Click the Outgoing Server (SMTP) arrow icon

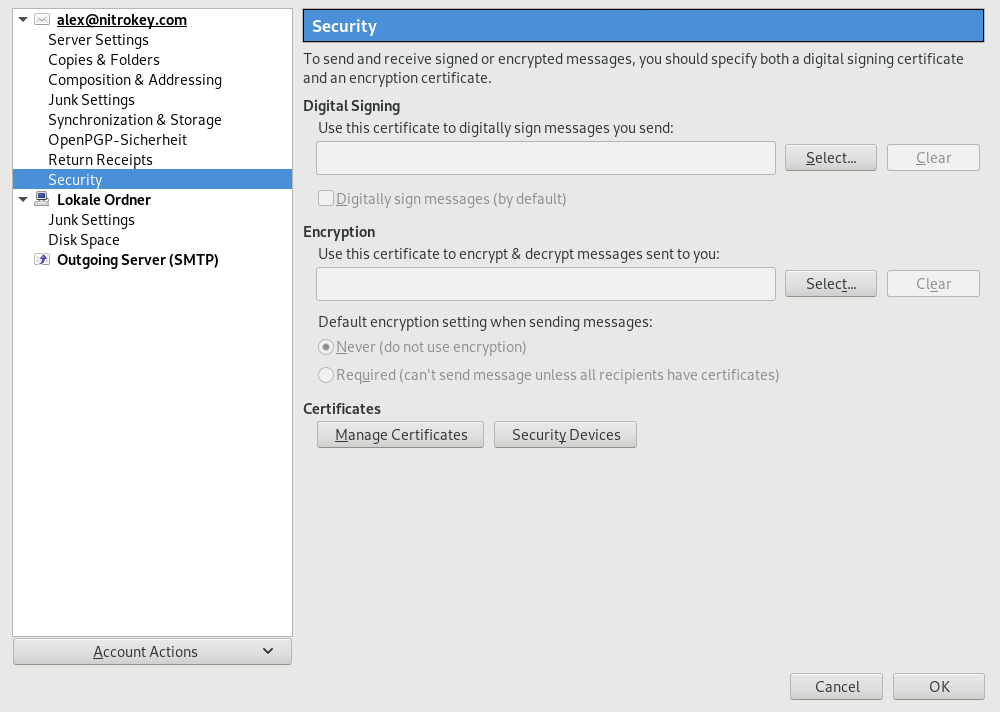point(42,260)
